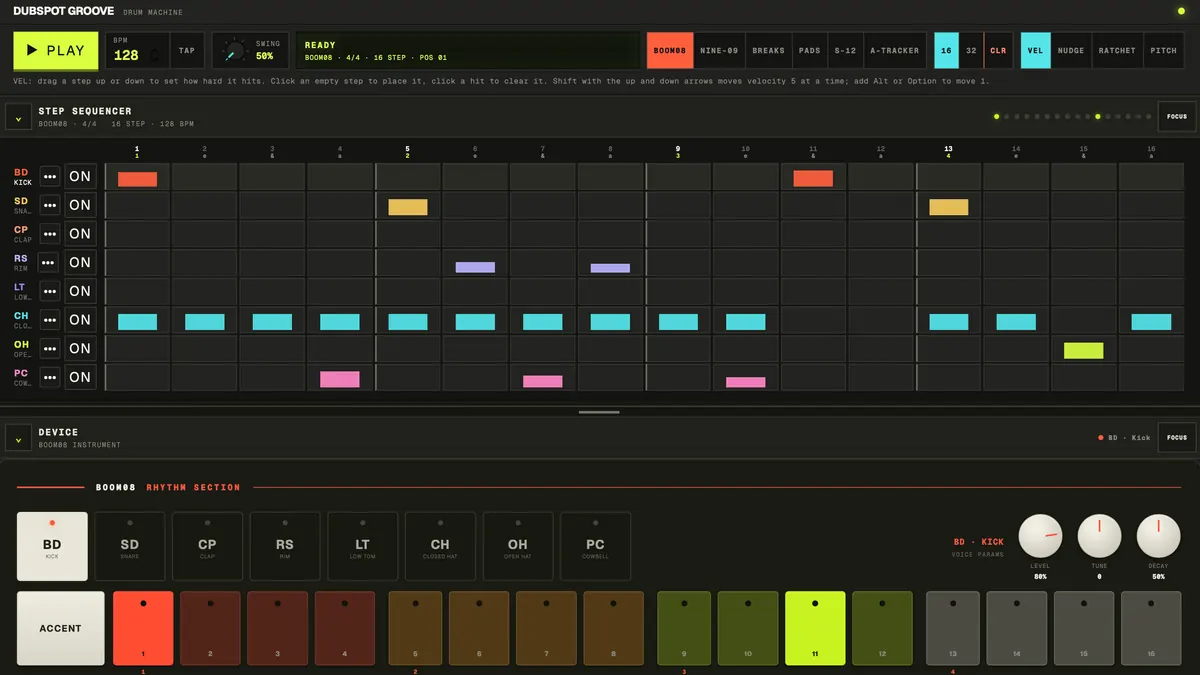1200x675 pixels.
Task: Click the LEVEL knob for BD Kick
Action: tap(1040, 537)
